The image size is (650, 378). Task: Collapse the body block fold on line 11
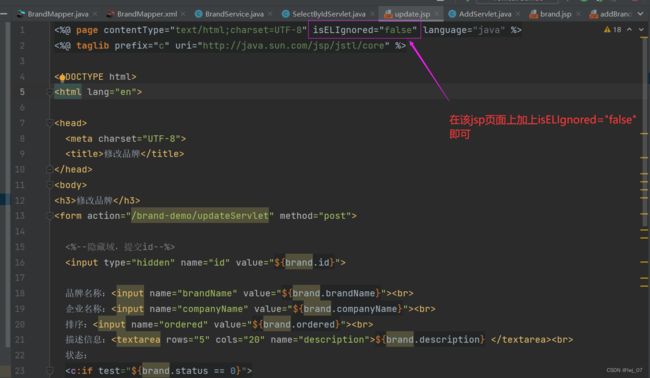pos(49,185)
